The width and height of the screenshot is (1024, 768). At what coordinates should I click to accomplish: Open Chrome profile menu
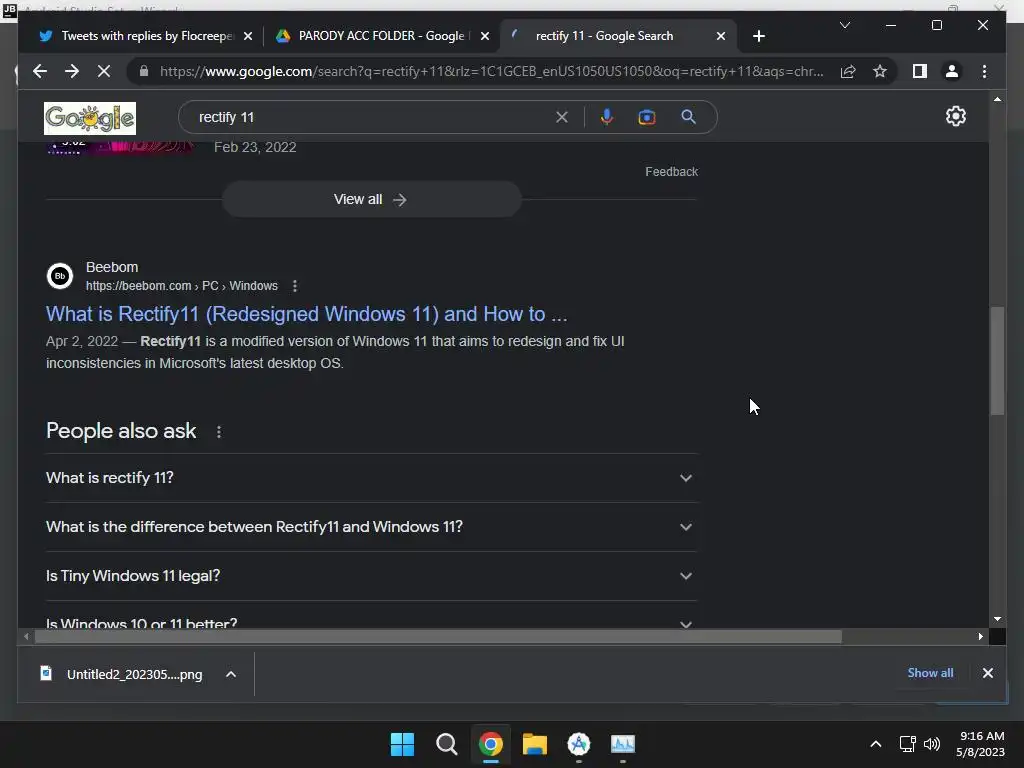[952, 71]
